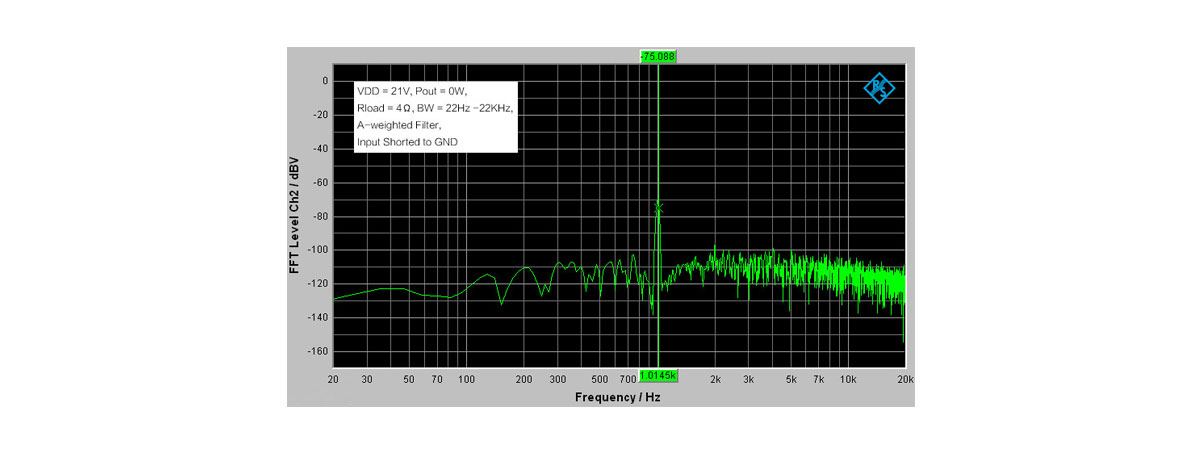Click the cursor level readout -75.088
This screenshot has width=1200, height=450.
(659, 57)
